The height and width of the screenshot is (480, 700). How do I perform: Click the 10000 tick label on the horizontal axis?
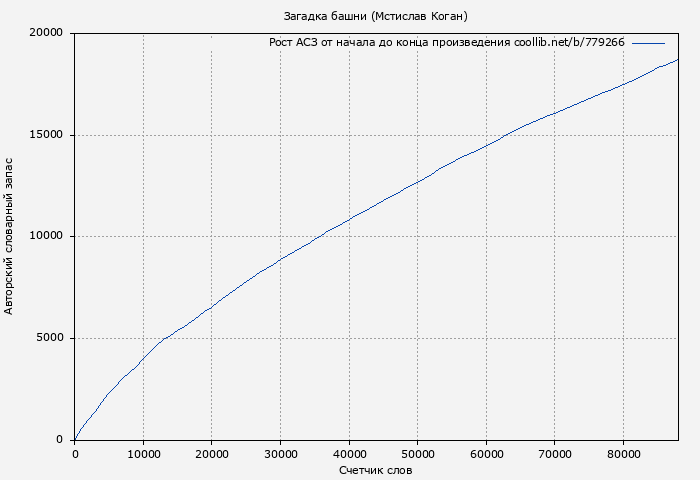click(x=143, y=453)
